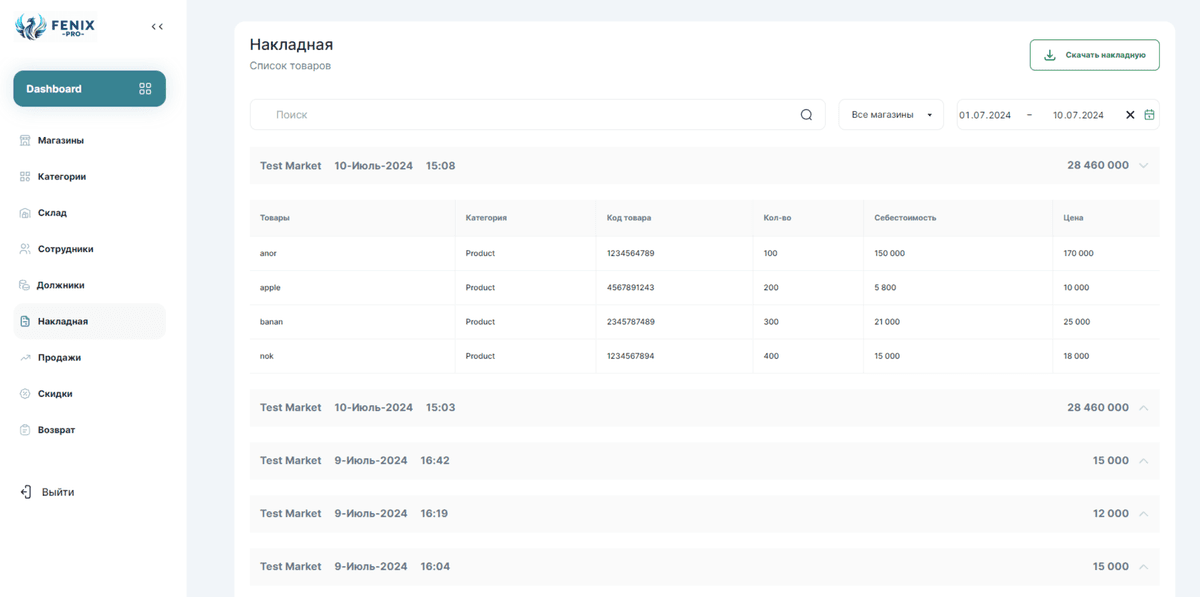Click the Dashboard button
The height and width of the screenshot is (597, 1200).
[x=89, y=89]
